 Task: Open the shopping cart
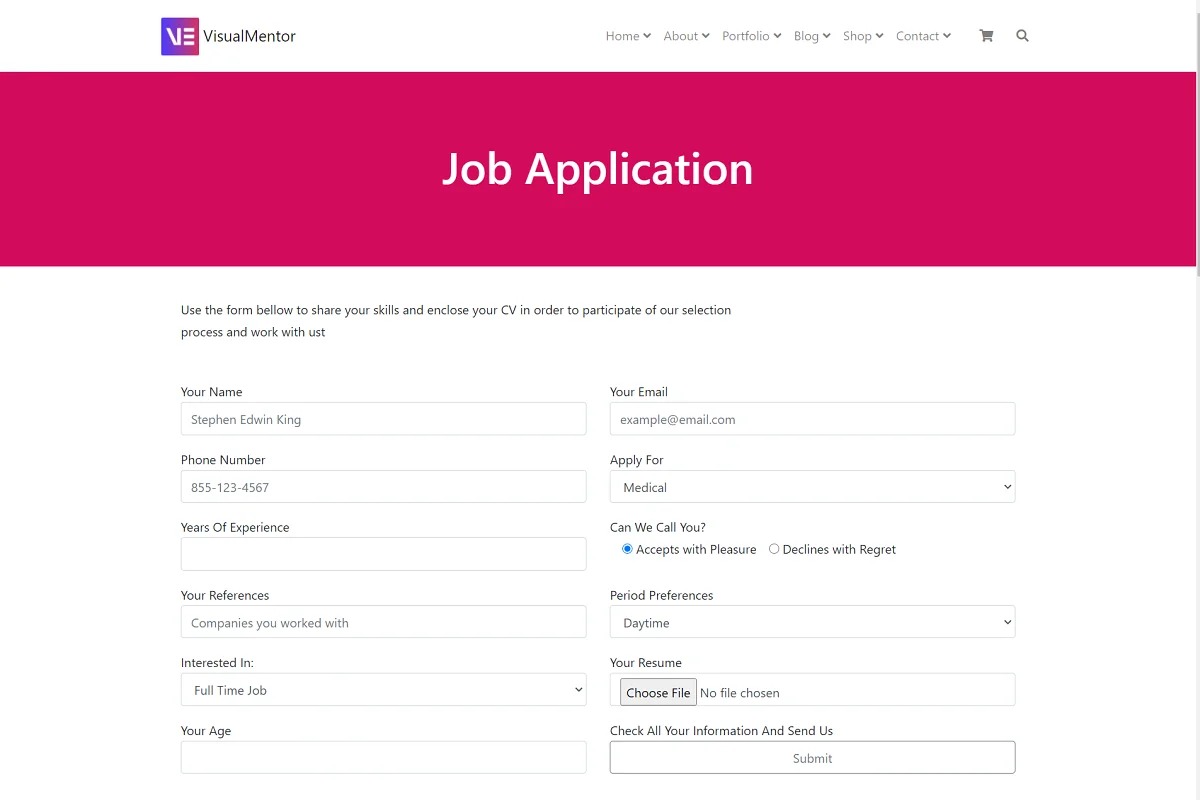(986, 36)
